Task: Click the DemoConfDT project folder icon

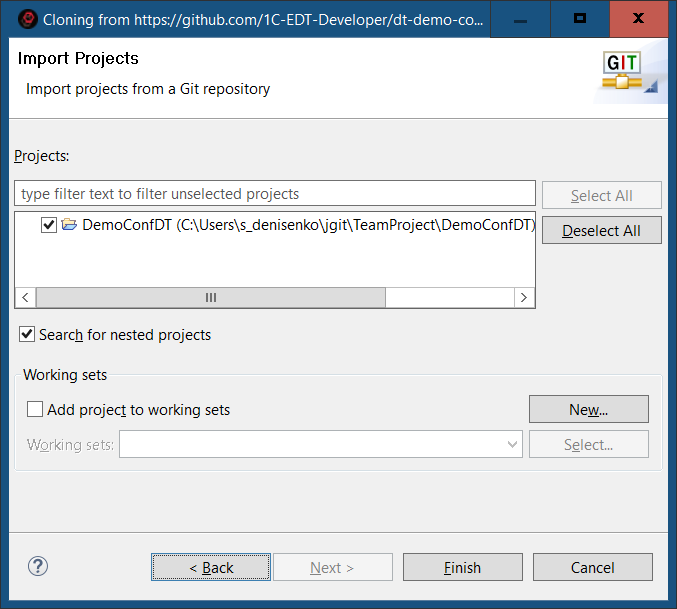Action: (69, 225)
